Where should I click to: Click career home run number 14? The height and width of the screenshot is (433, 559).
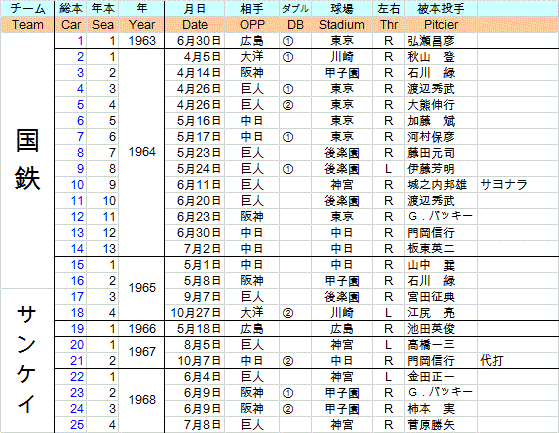(71, 248)
